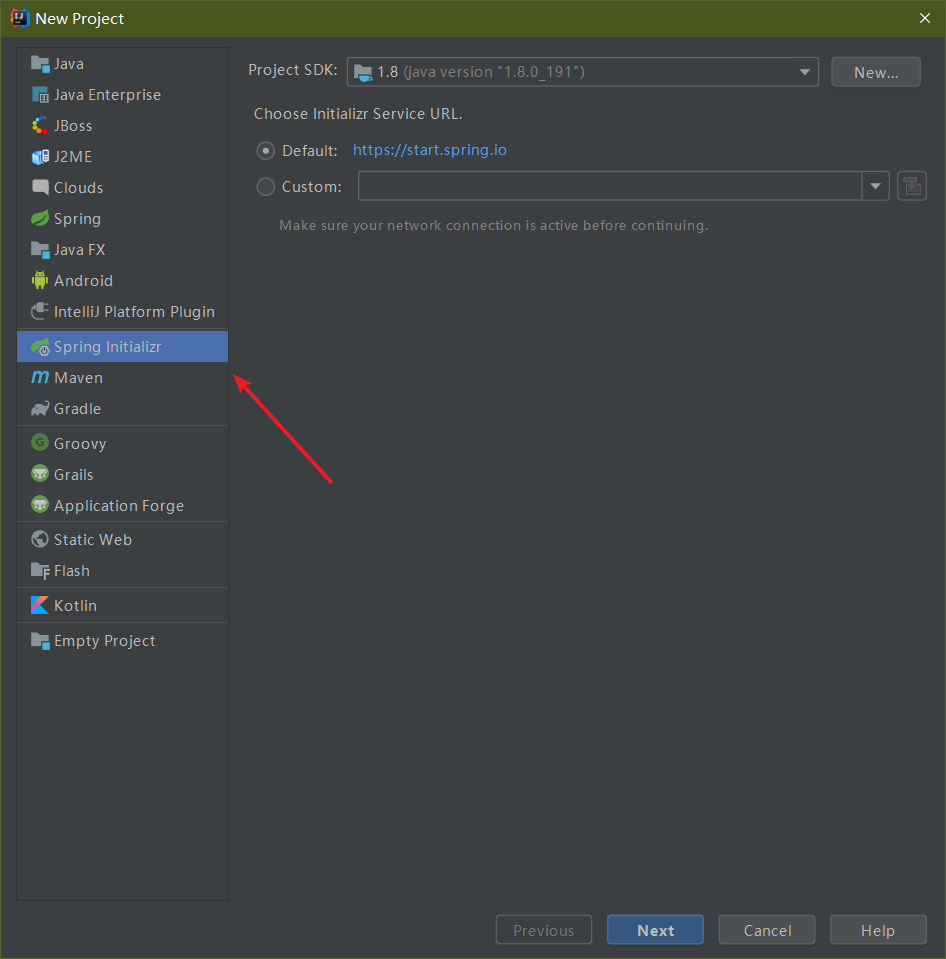This screenshot has width=946, height=959.
Task: Close the New Project dialog
Action: click(925, 18)
